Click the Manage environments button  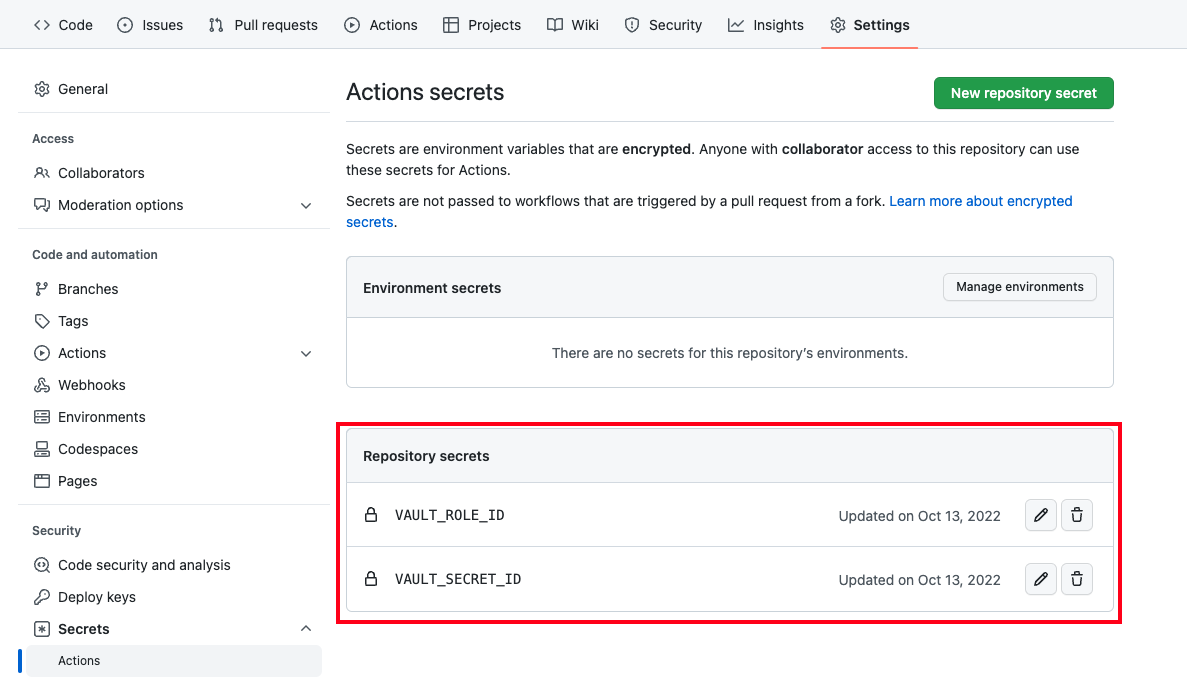pos(1019,287)
